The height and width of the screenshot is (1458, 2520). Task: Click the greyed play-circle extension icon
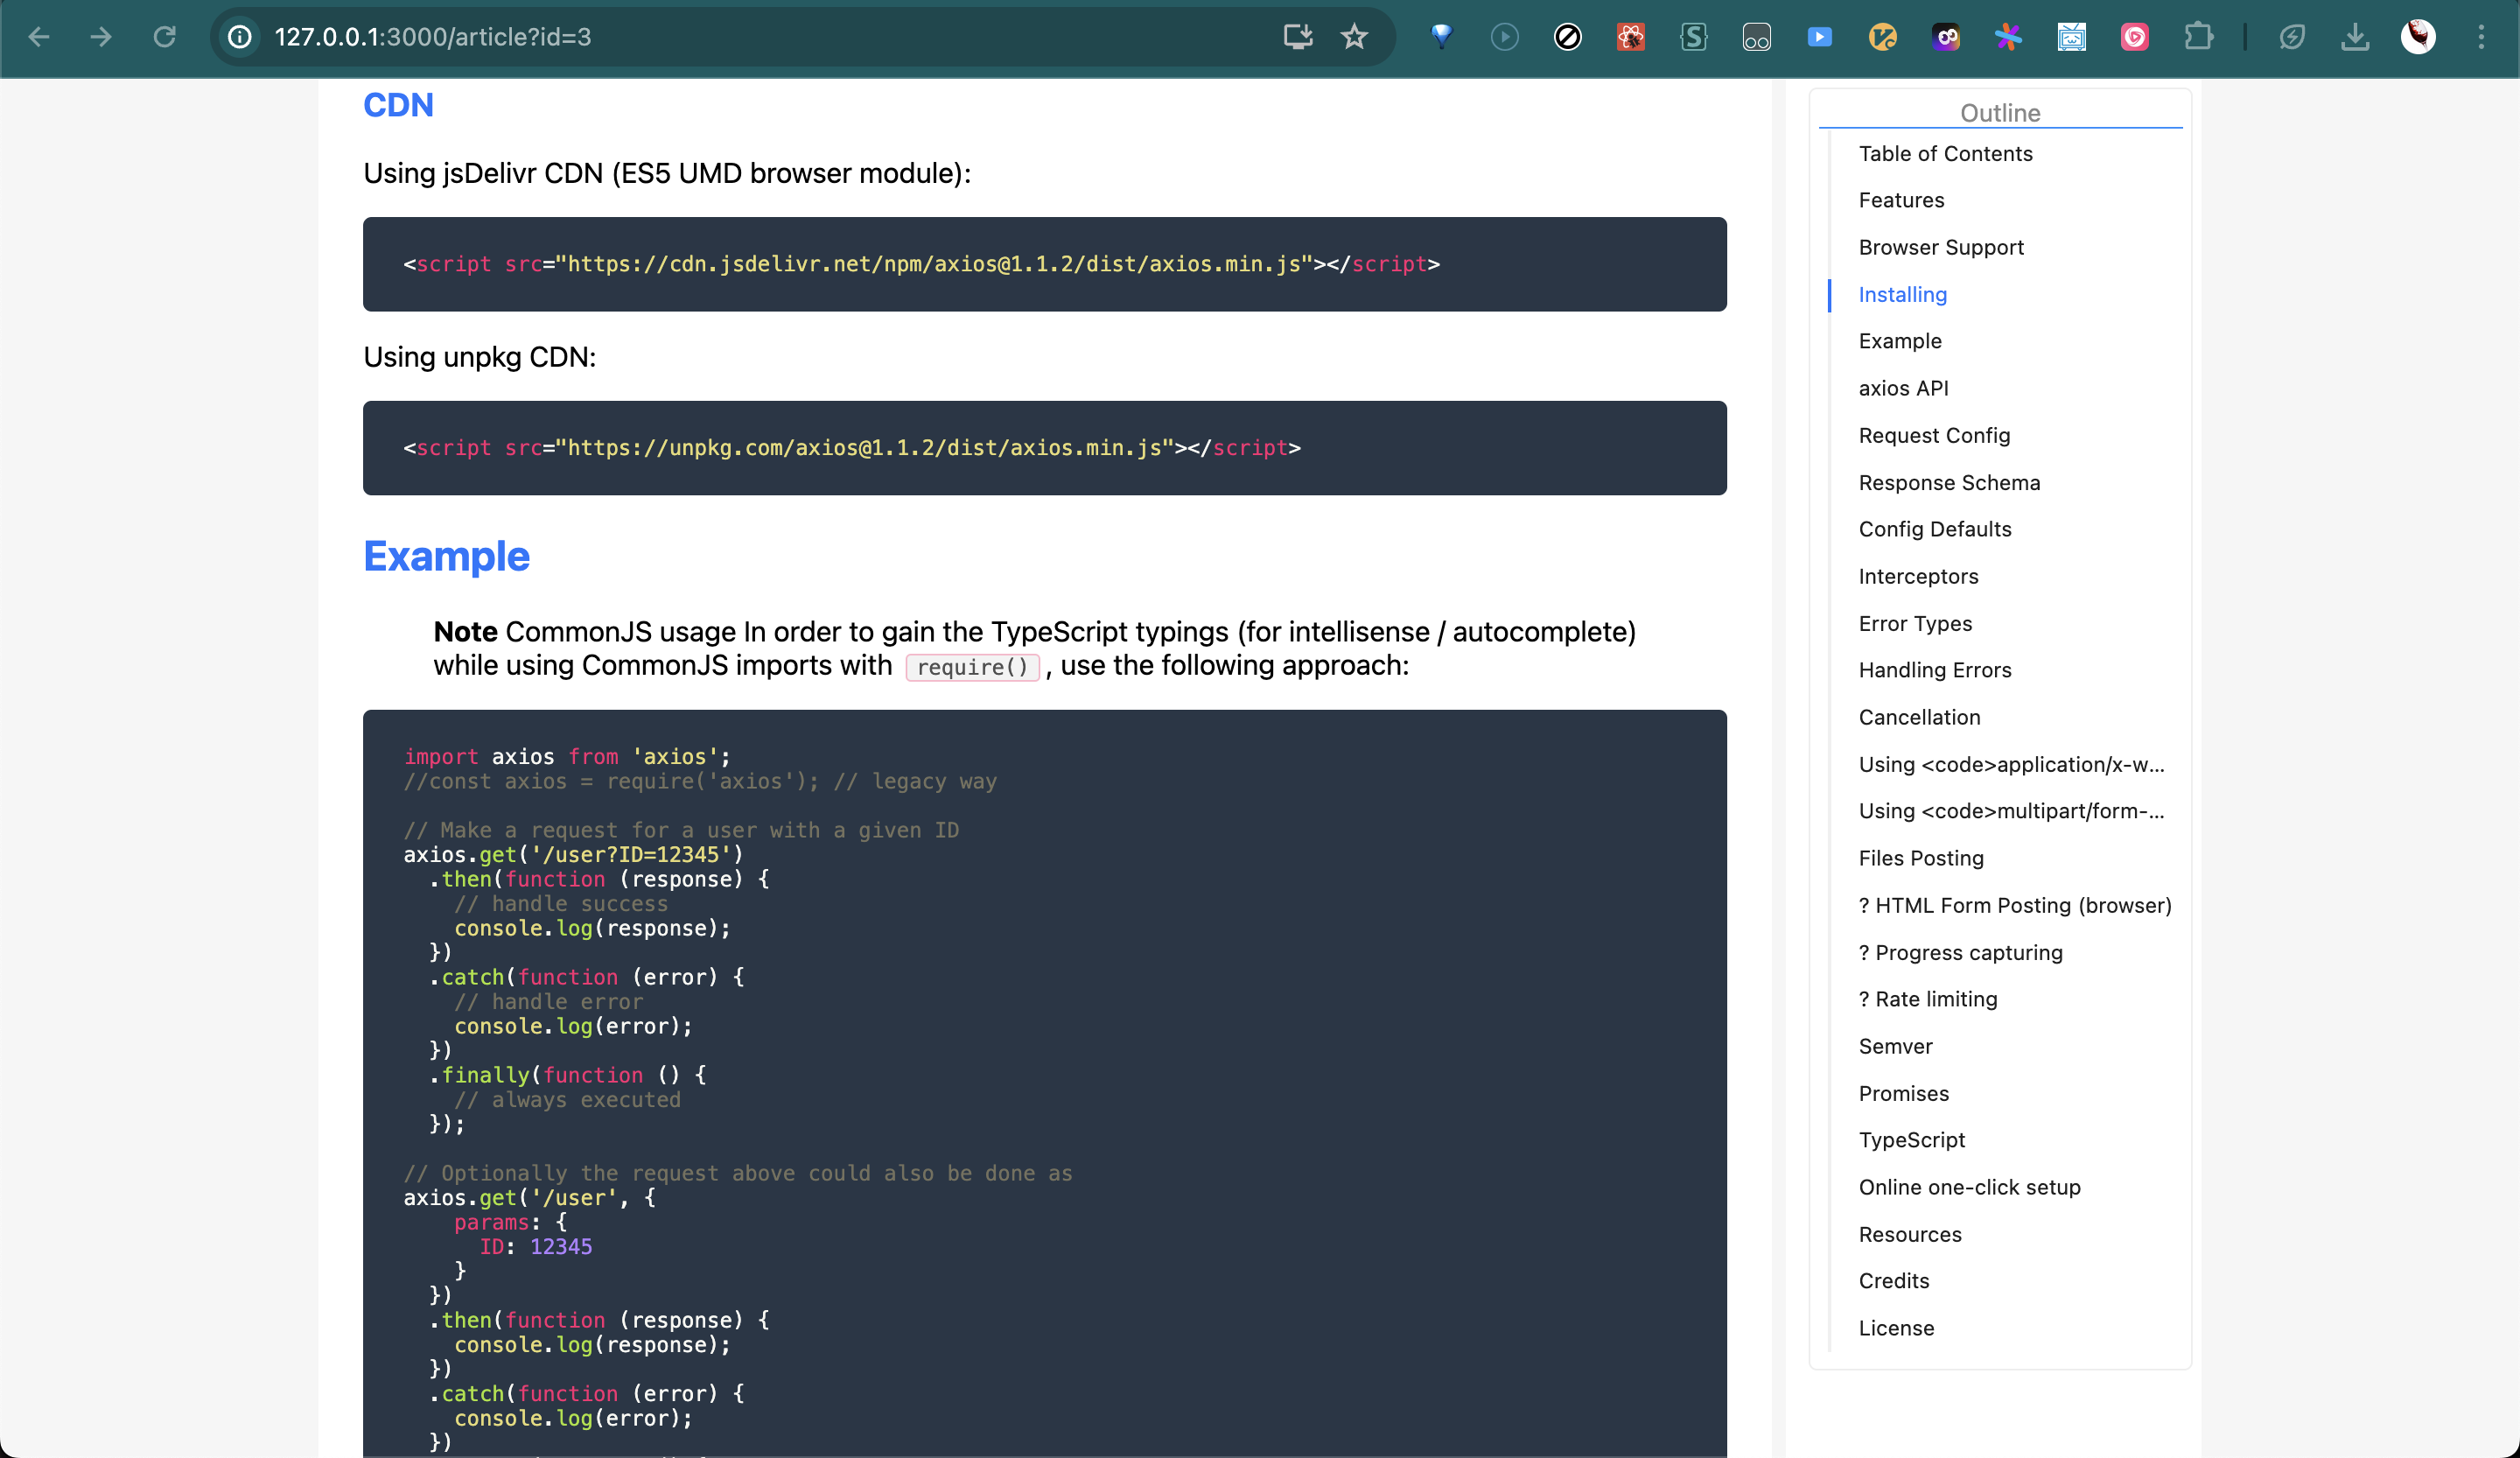point(1504,37)
